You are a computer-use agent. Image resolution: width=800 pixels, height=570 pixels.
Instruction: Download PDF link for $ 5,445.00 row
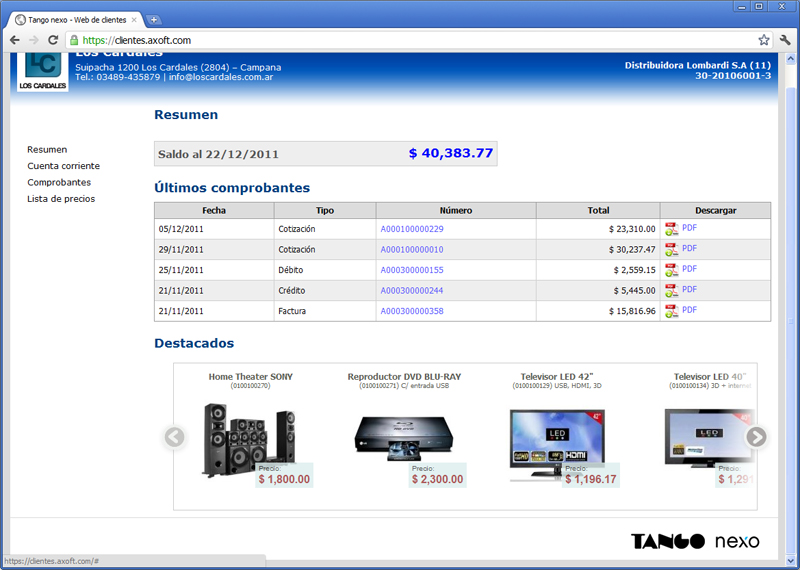[689, 289]
